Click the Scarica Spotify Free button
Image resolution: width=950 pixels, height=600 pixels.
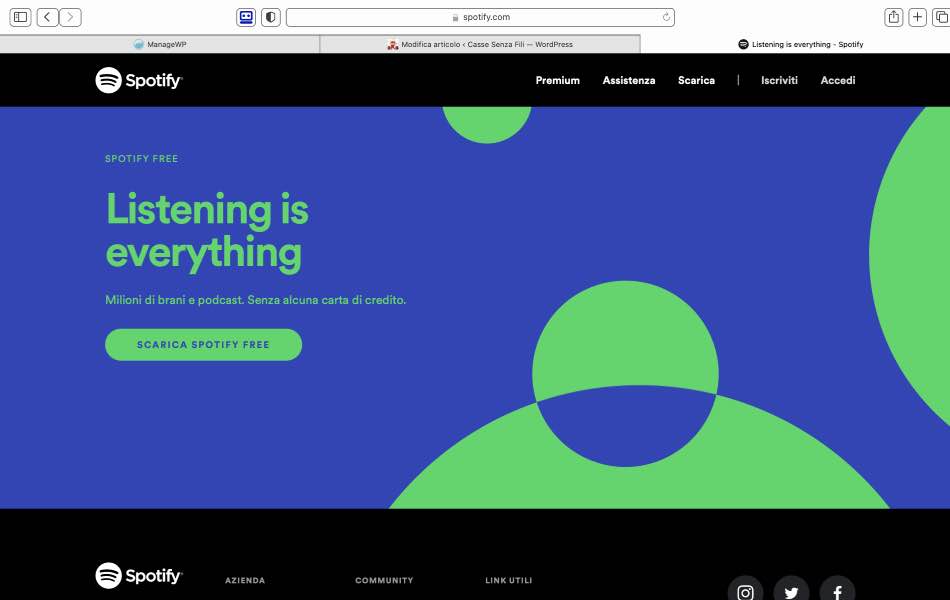click(204, 345)
